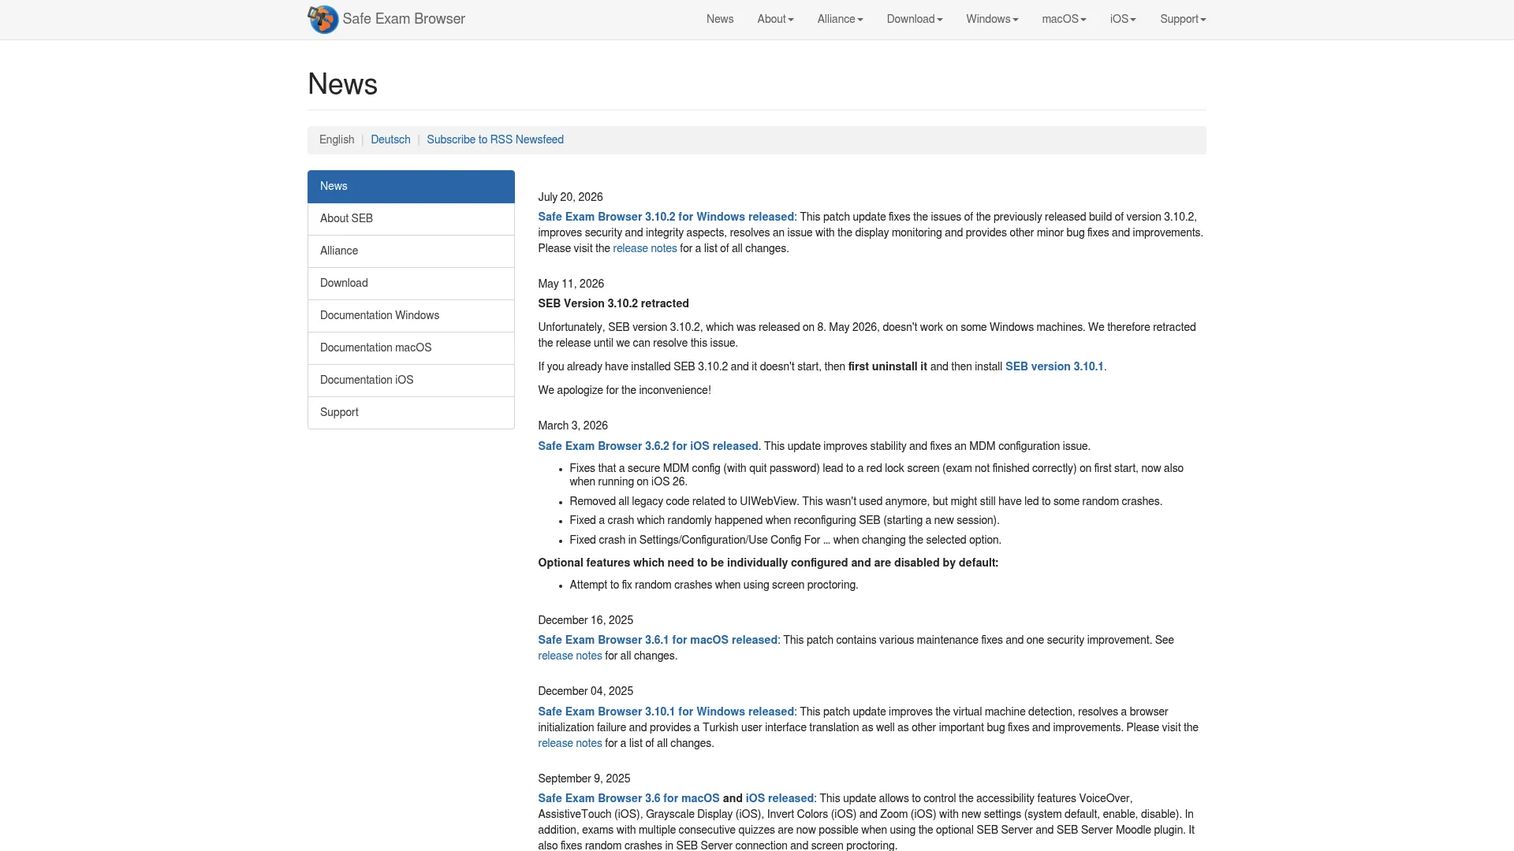Screen dimensions: 1514x851
Task: Expand the Alliance navbar dropdown
Action: [x=840, y=19]
